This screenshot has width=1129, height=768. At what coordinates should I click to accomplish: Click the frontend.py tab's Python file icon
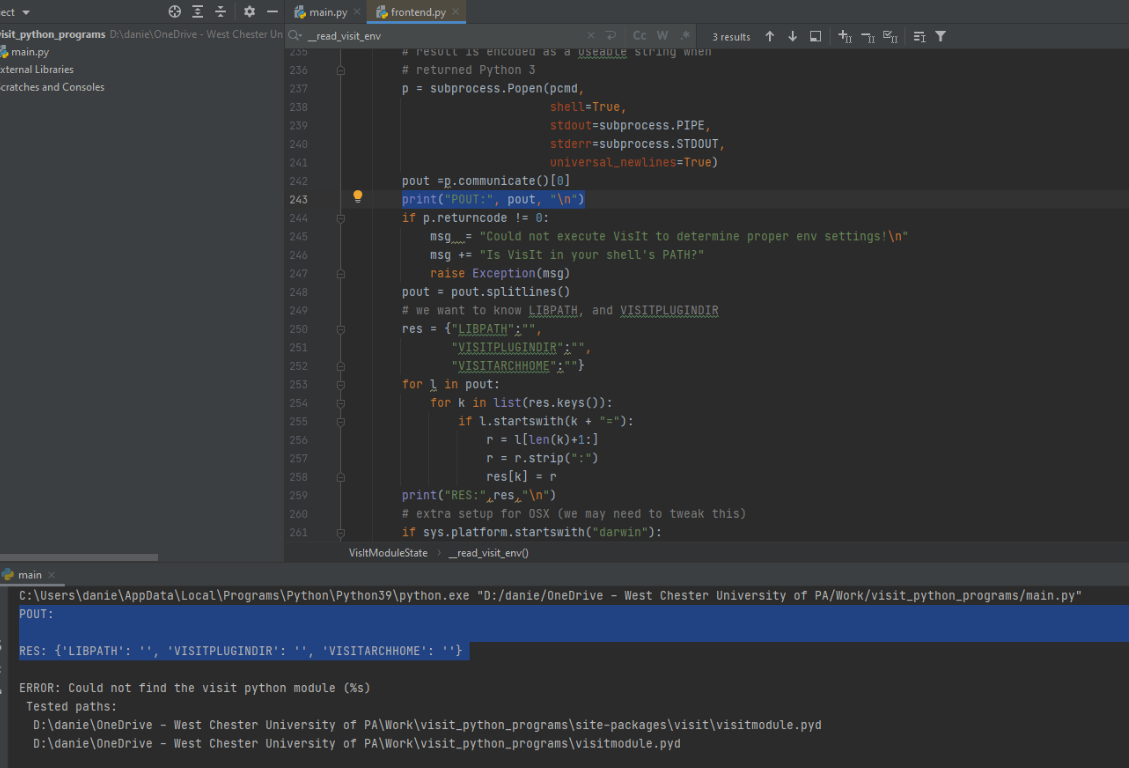382,12
